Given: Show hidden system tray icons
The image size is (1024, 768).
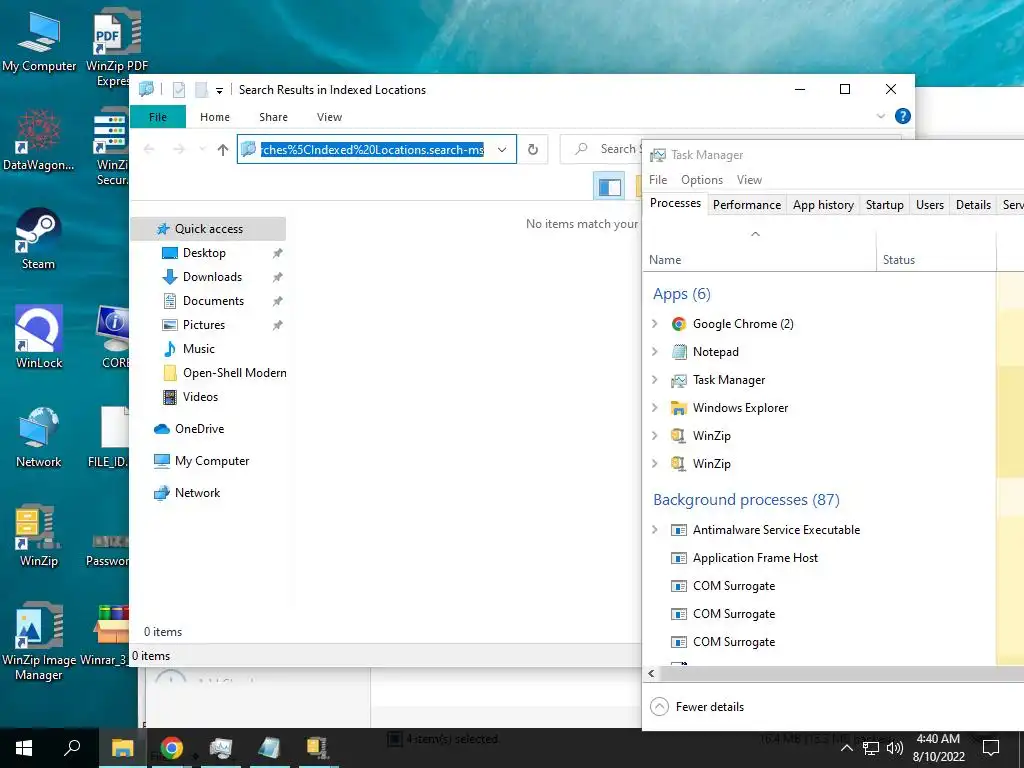Looking at the screenshot, I should tap(846, 748).
